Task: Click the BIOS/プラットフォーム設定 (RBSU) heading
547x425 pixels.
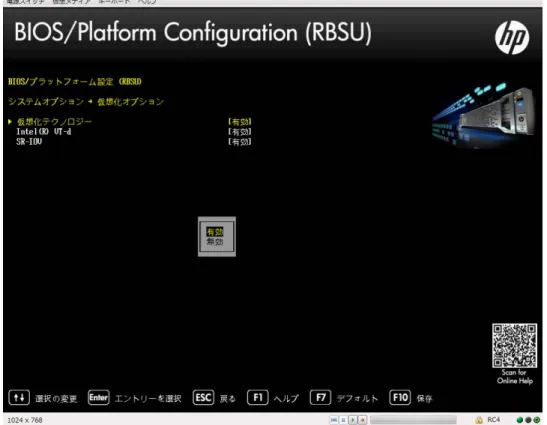Action: [75, 82]
